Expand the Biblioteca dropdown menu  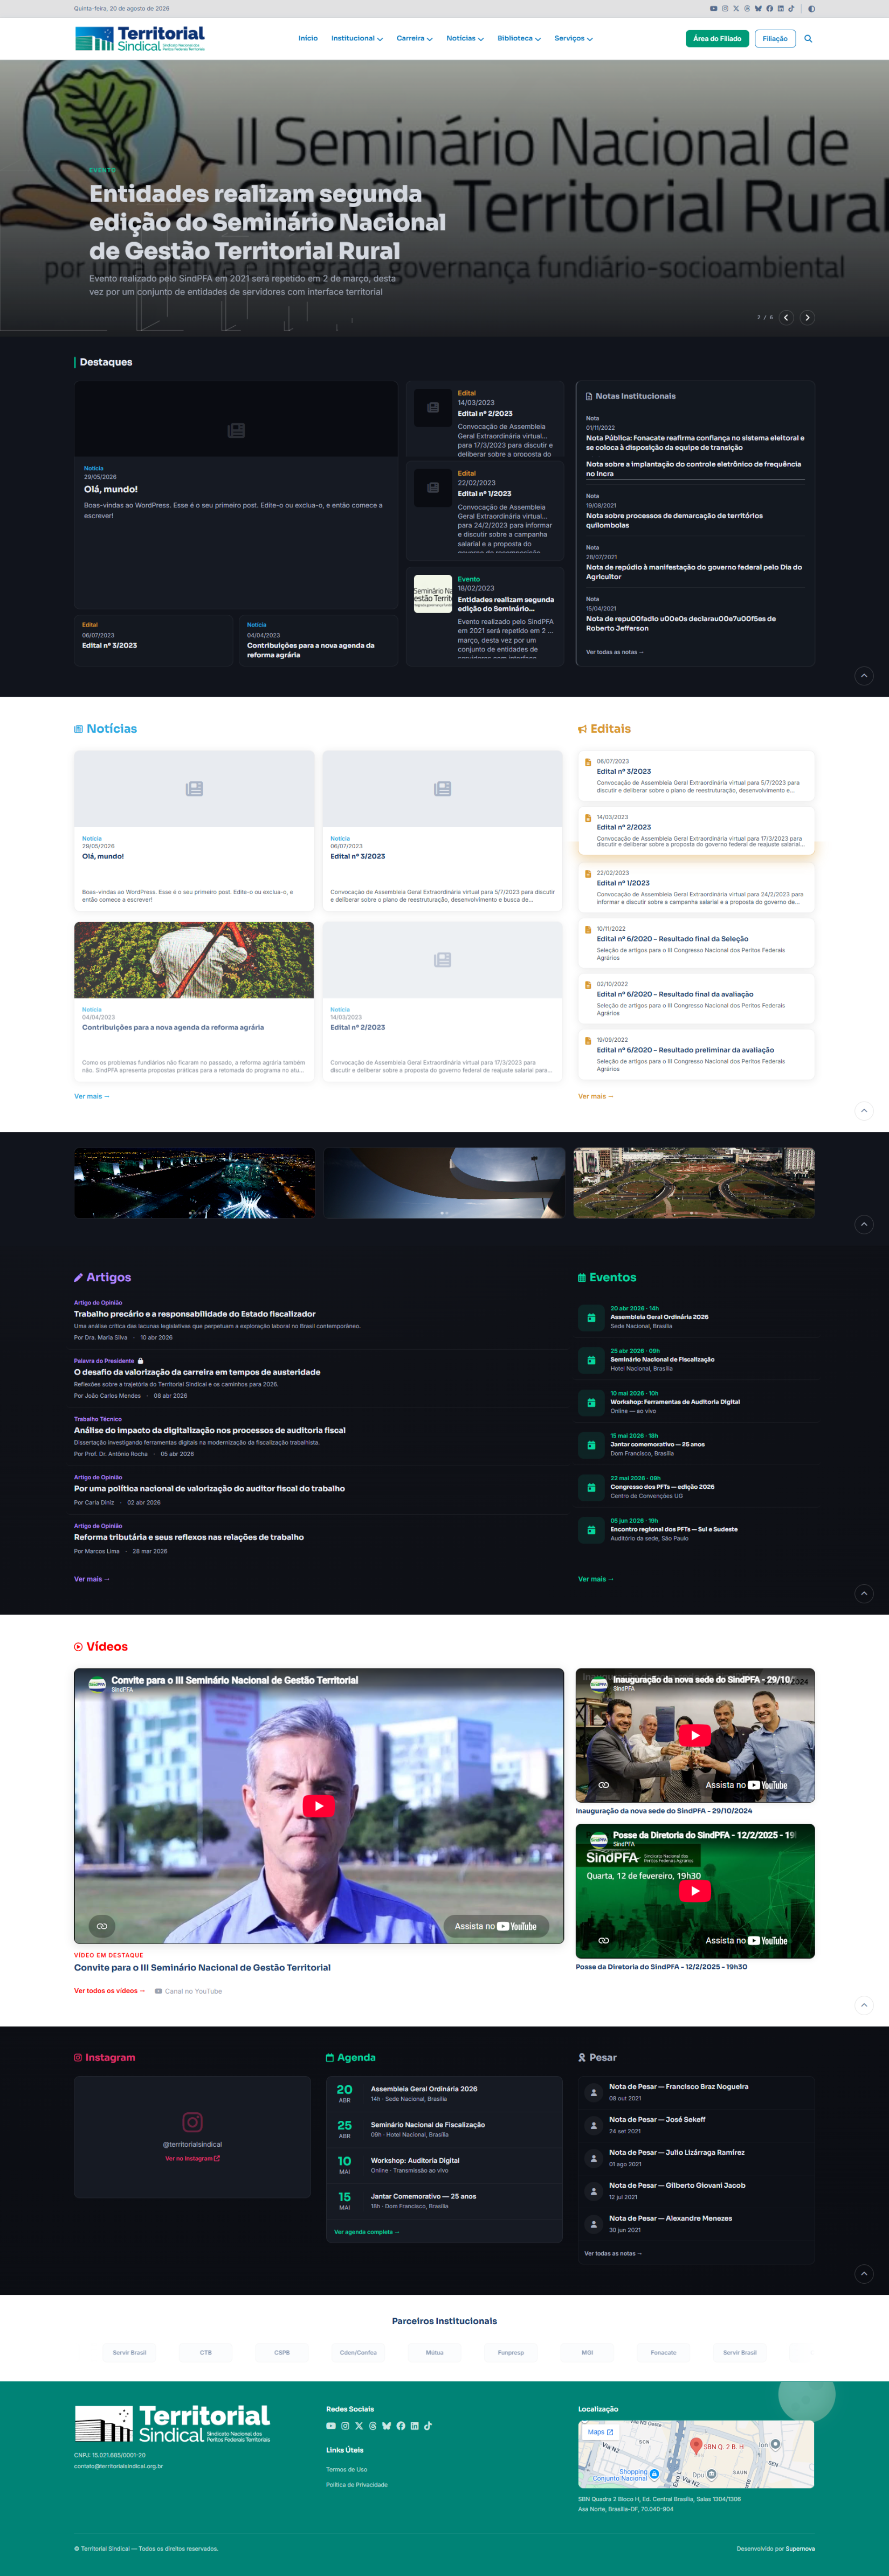519,39
